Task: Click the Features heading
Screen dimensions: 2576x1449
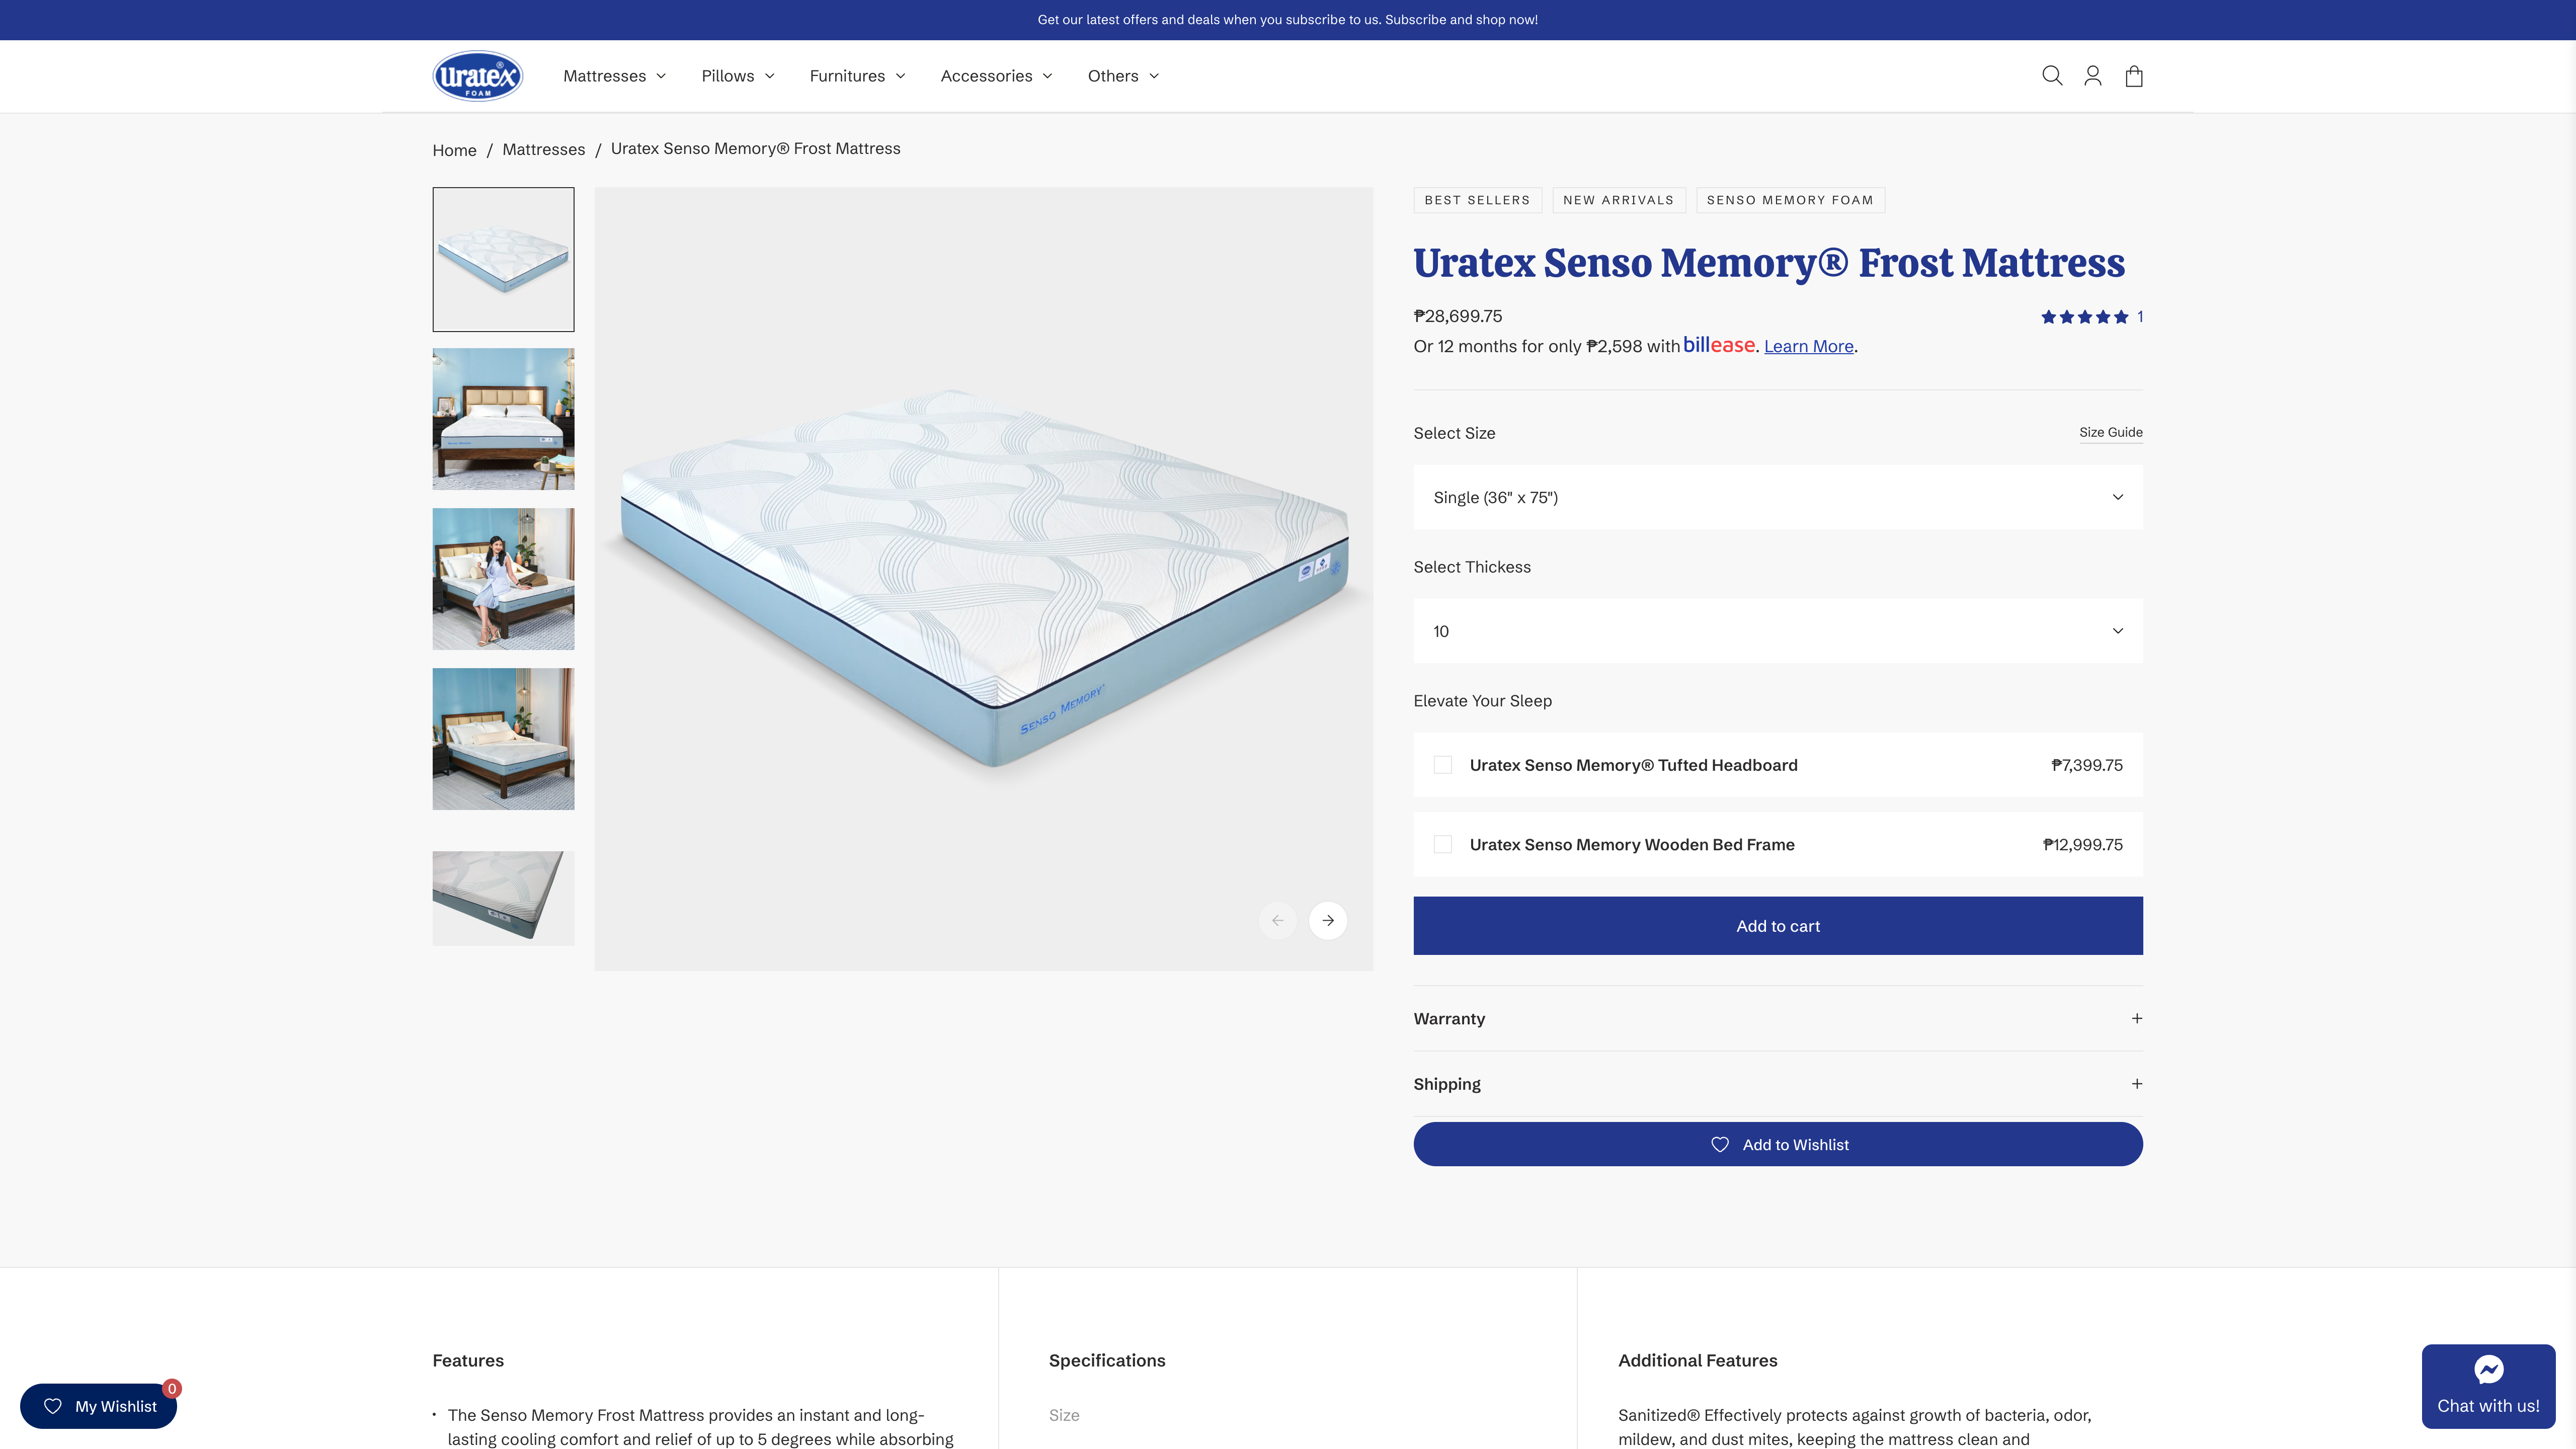Action: (467, 1360)
